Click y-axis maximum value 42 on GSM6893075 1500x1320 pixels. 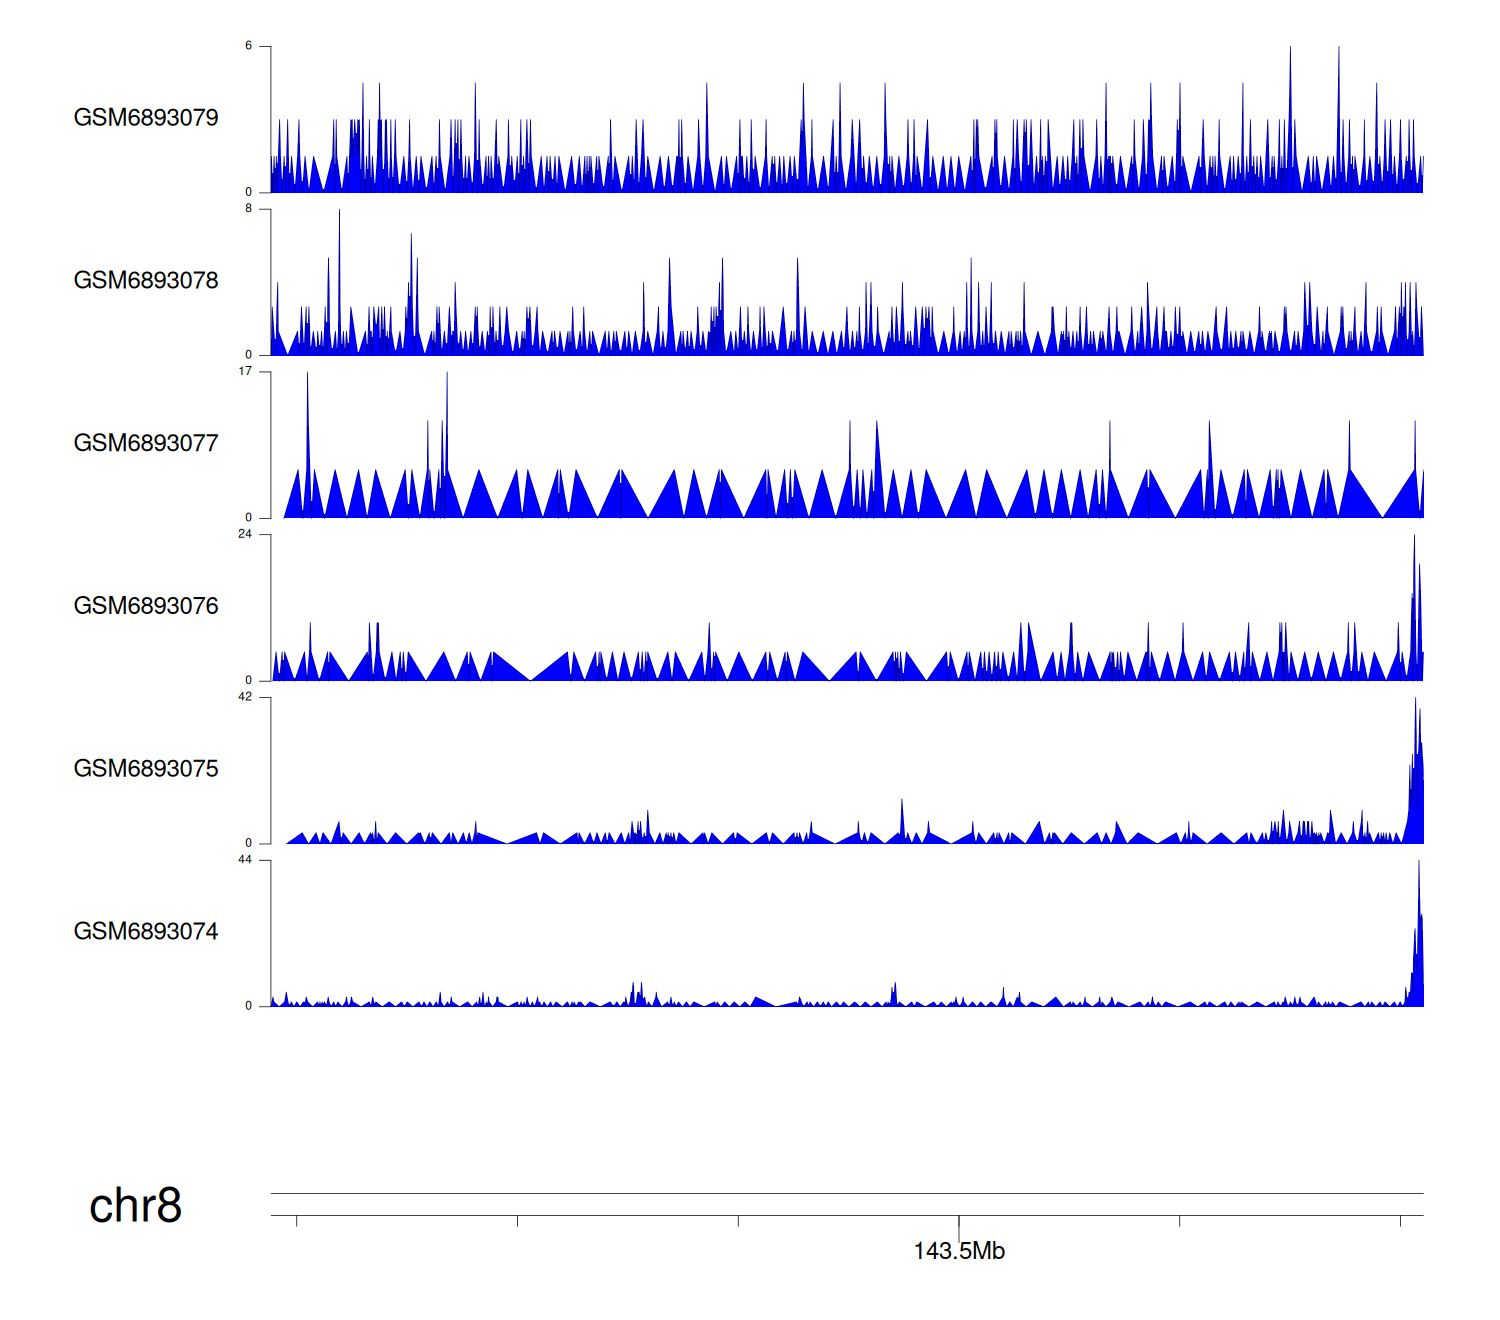(x=246, y=697)
